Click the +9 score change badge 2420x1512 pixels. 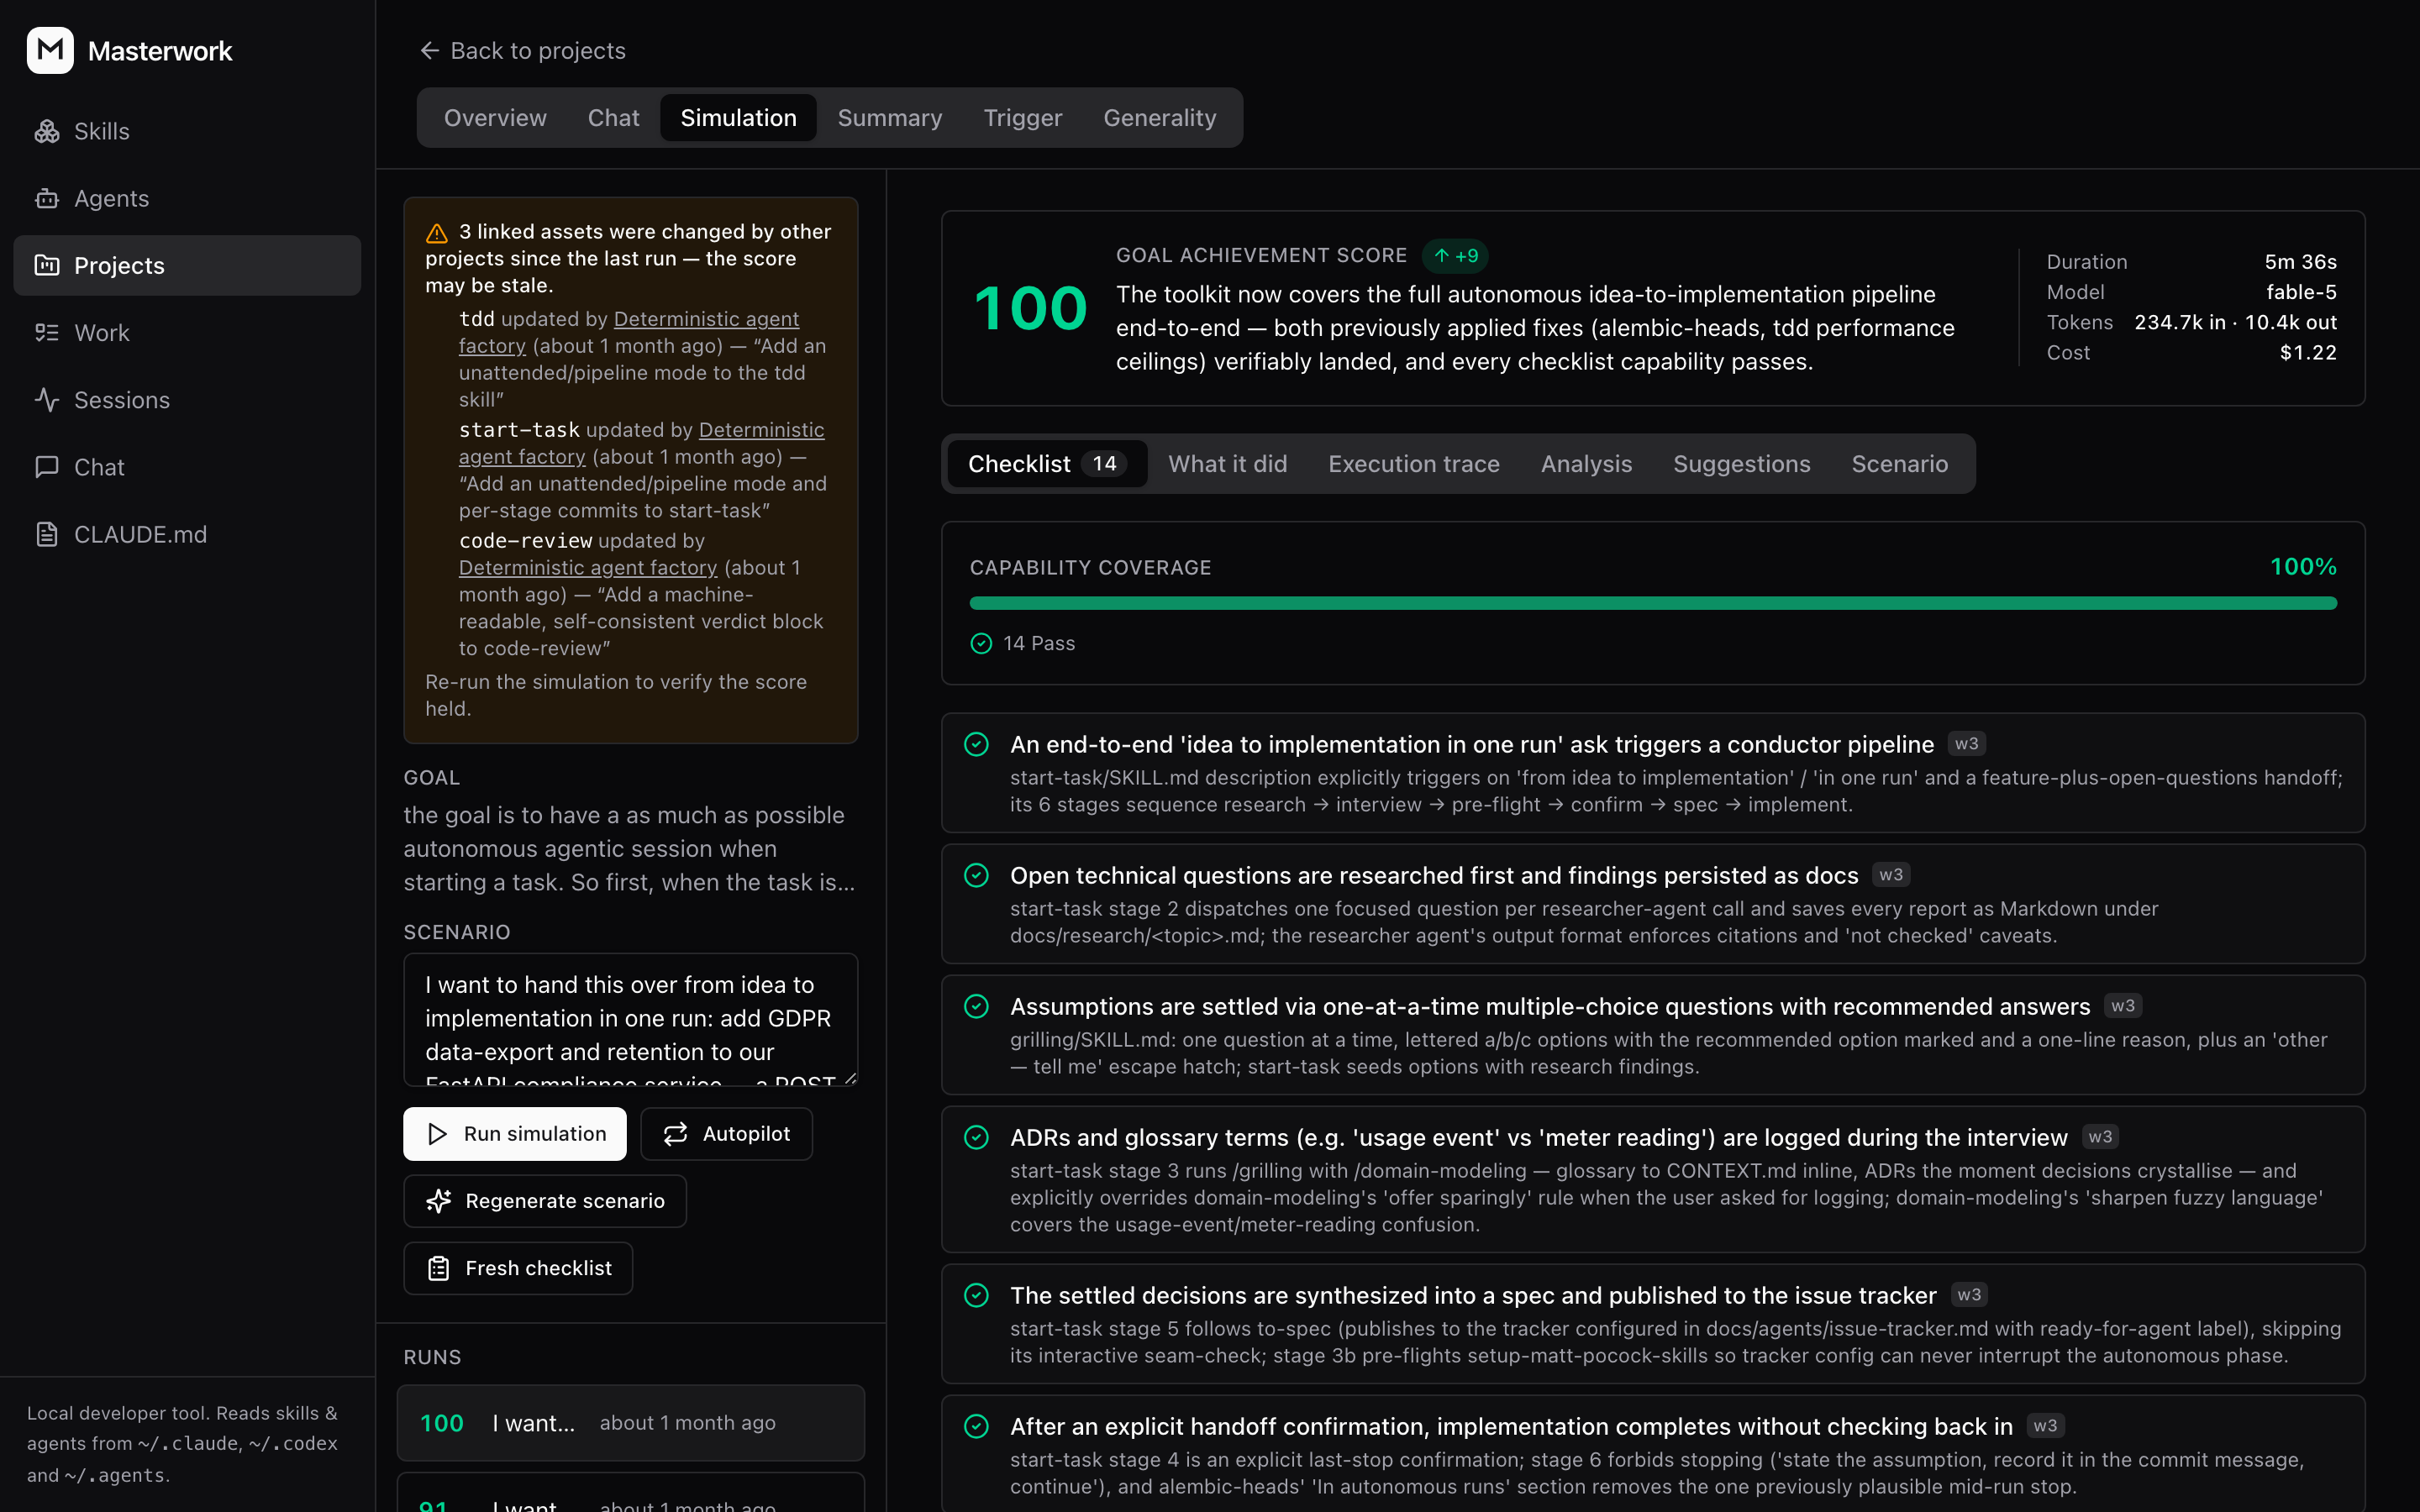[1455, 256]
